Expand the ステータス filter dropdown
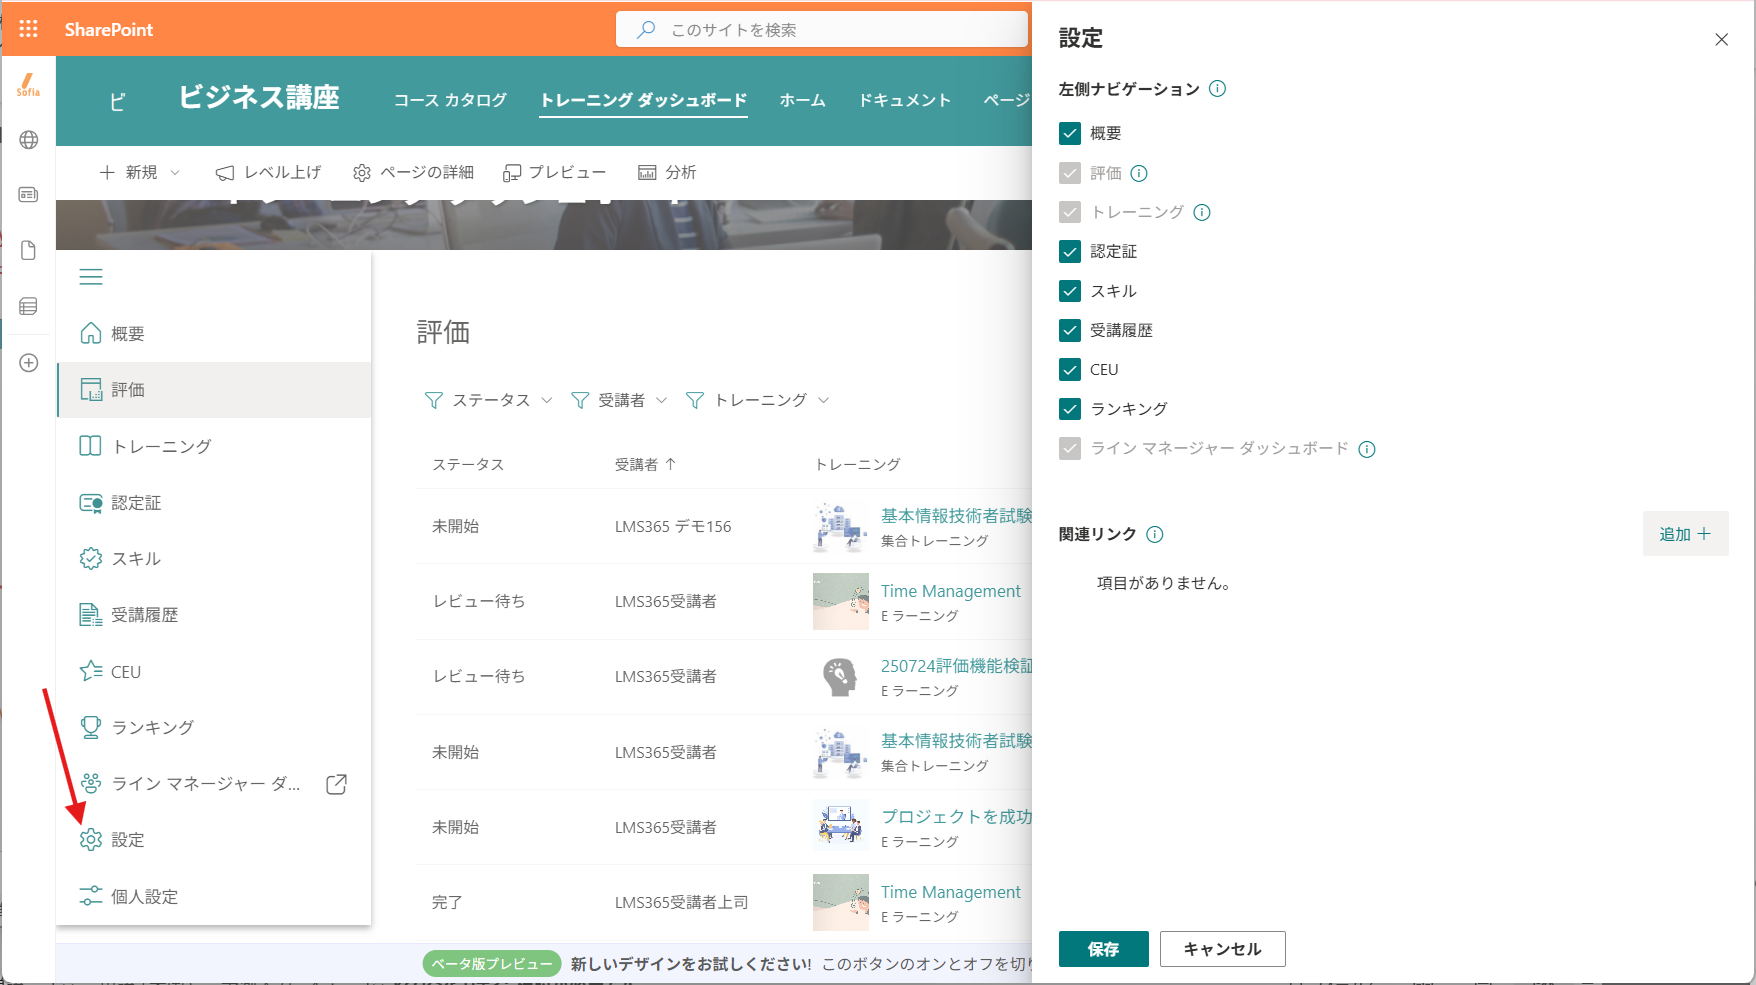1756x985 pixels. pyautogui.click(x=488, y=400)
